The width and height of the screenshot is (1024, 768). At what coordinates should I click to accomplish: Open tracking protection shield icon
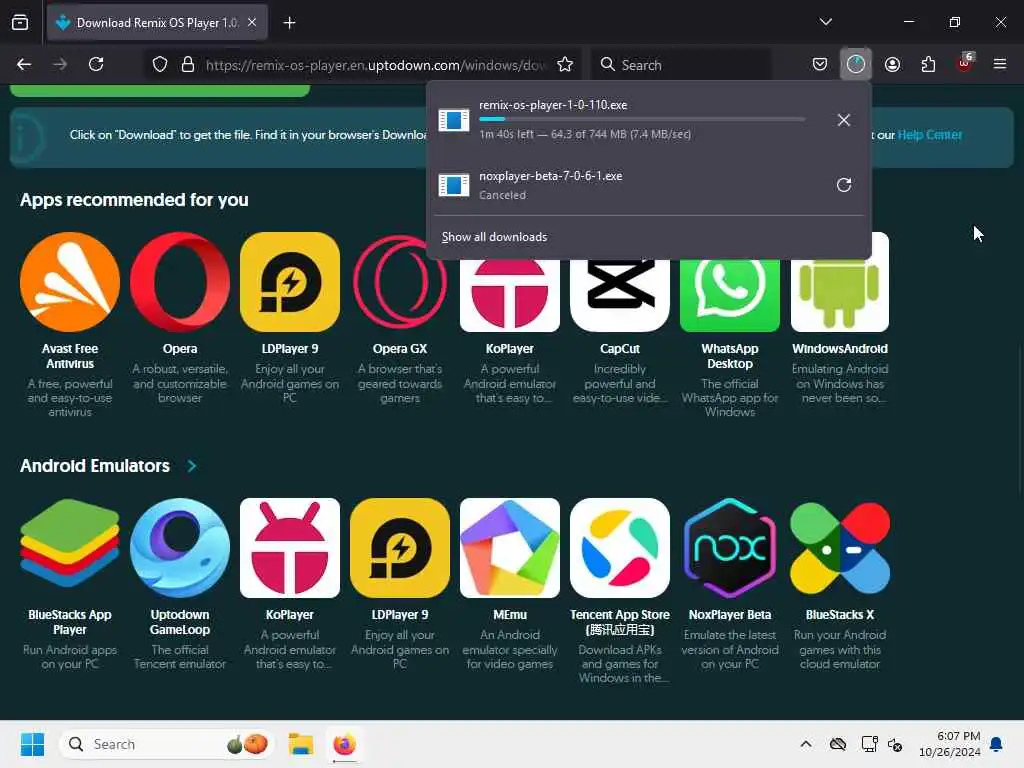tap(160, 64)
